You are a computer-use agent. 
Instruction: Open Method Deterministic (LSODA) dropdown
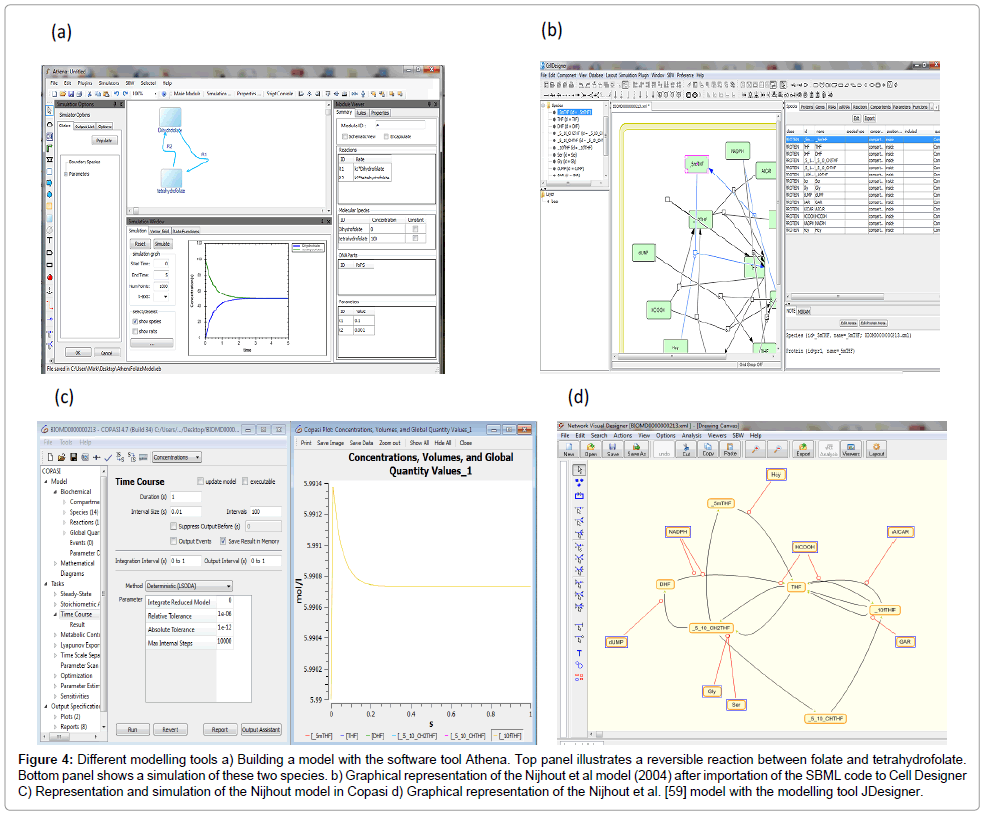[189, 586]
